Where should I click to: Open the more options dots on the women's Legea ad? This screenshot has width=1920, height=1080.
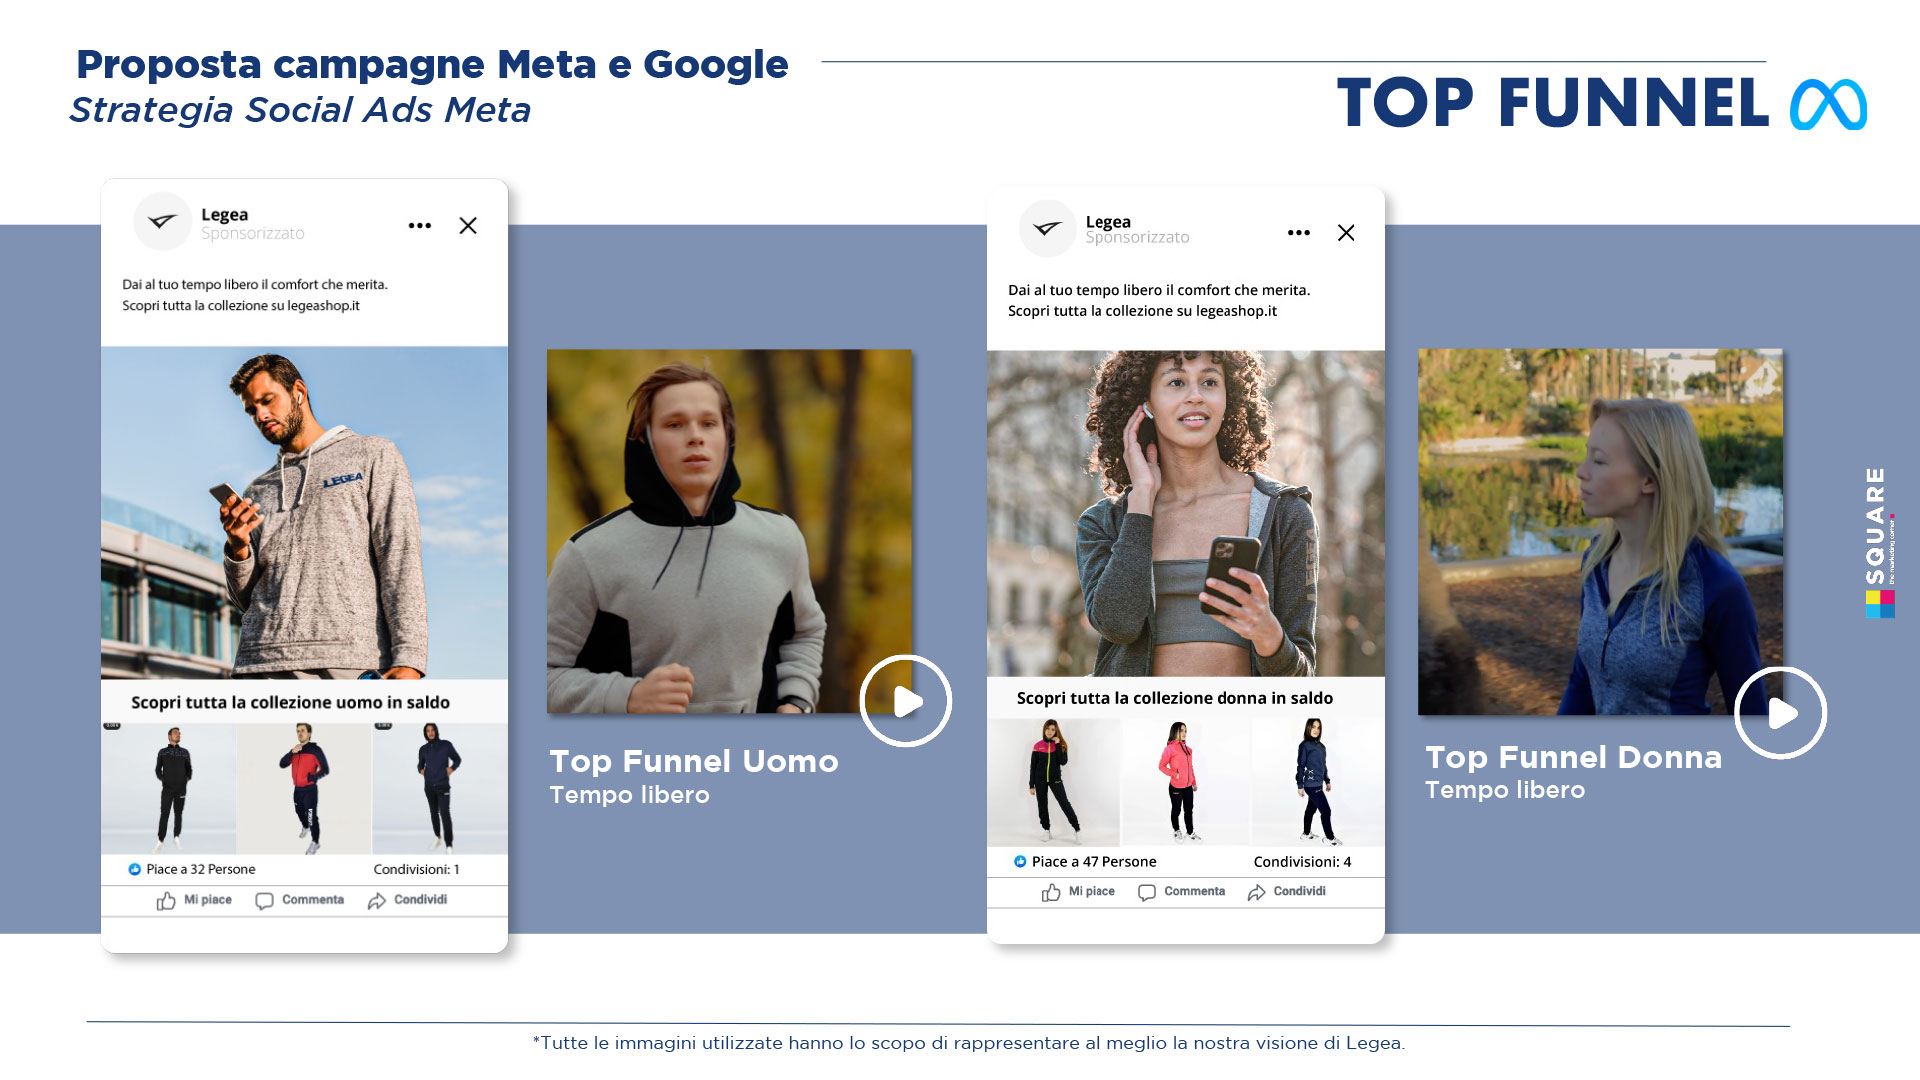[1299, 233]
